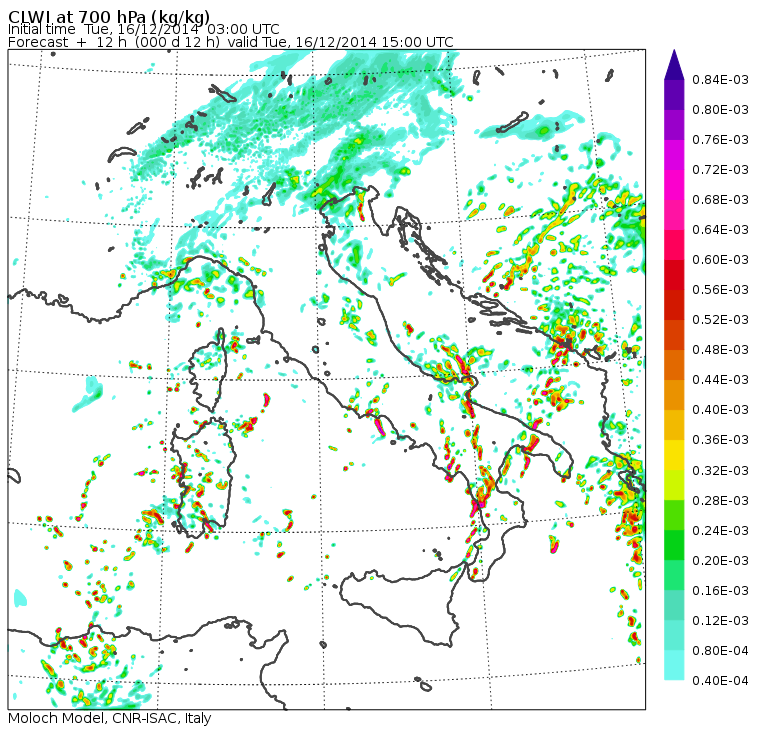Click the 0.68E-03 legend label
This screenshot has height=731, width=760.
click(x=720, y=200)
